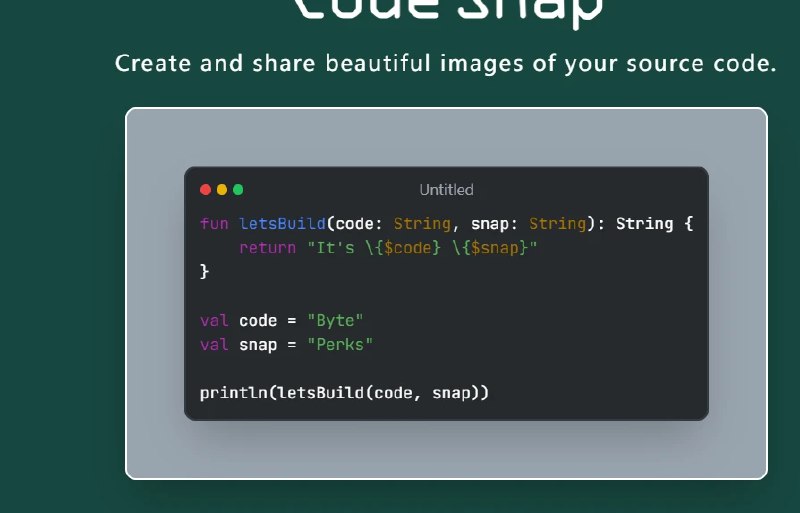Click the line "fun letsBuild(code: String, snap: String)"
The height and width of the screenshot is (513, 800).
click(x=446, y=224)
